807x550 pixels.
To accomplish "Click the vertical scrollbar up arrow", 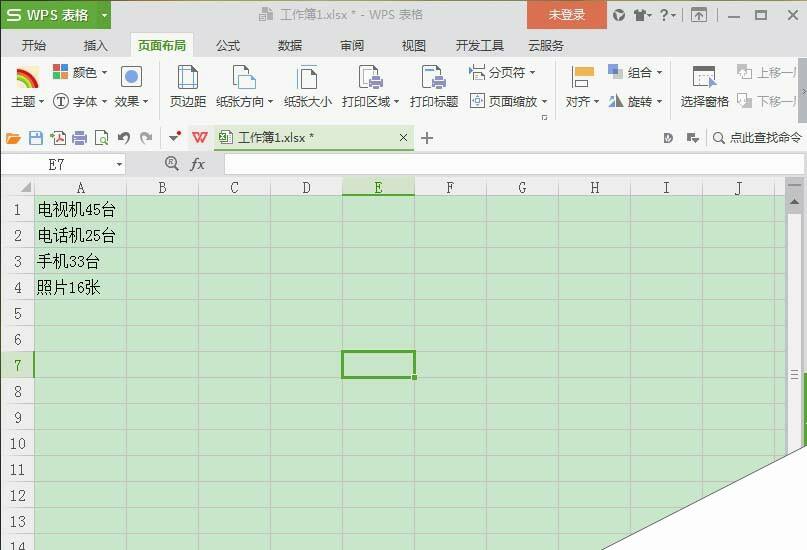I will 795,202.
